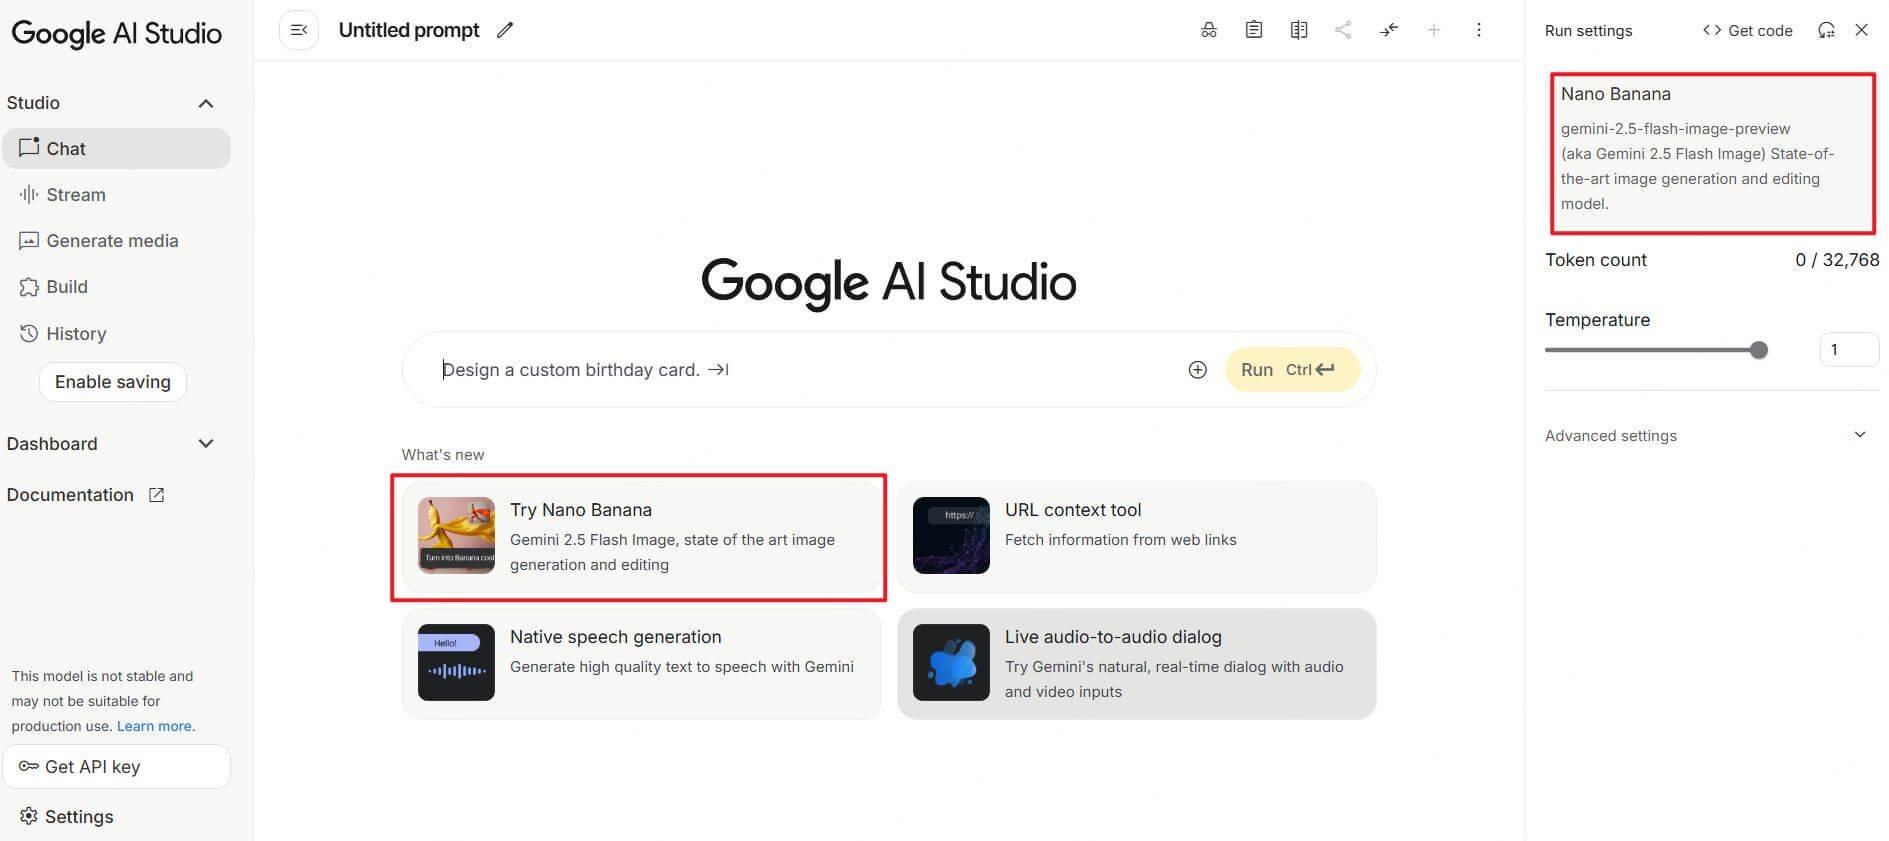Expand the Dashboard section chevron
The image size is (1889, 841).
click(206, 443)
